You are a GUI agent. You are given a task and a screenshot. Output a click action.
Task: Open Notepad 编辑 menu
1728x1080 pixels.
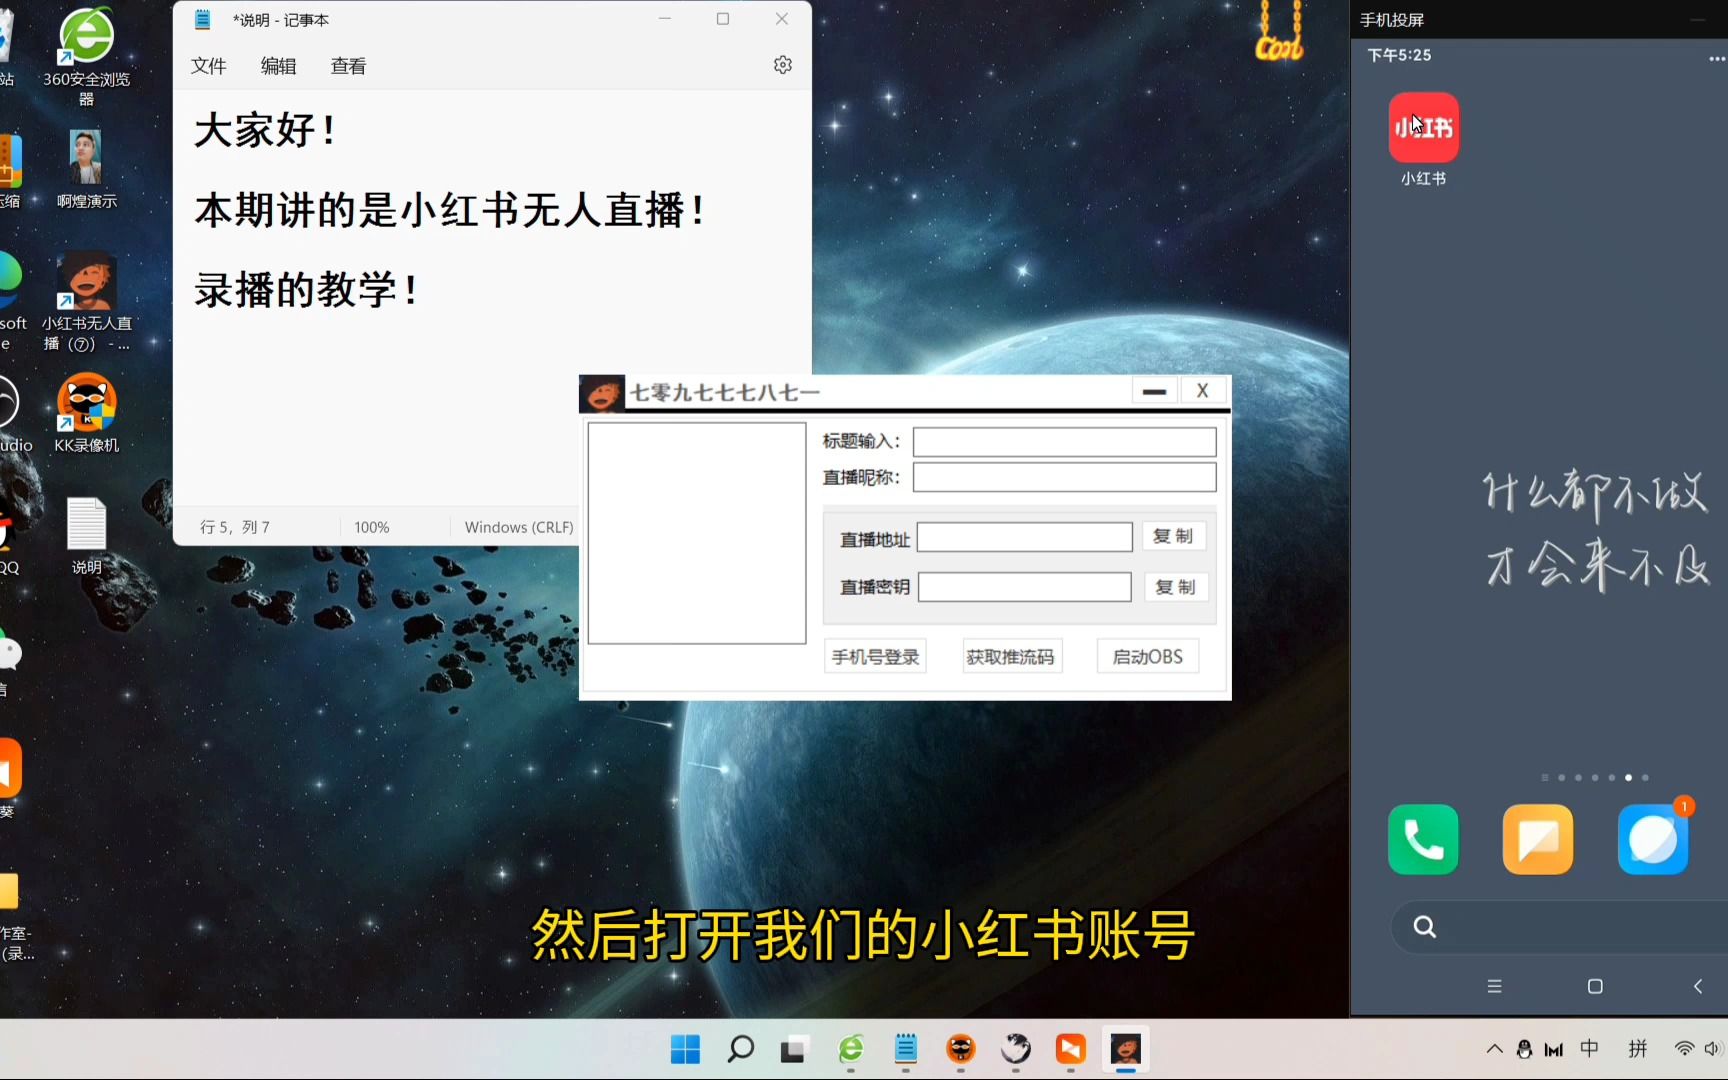279,66
